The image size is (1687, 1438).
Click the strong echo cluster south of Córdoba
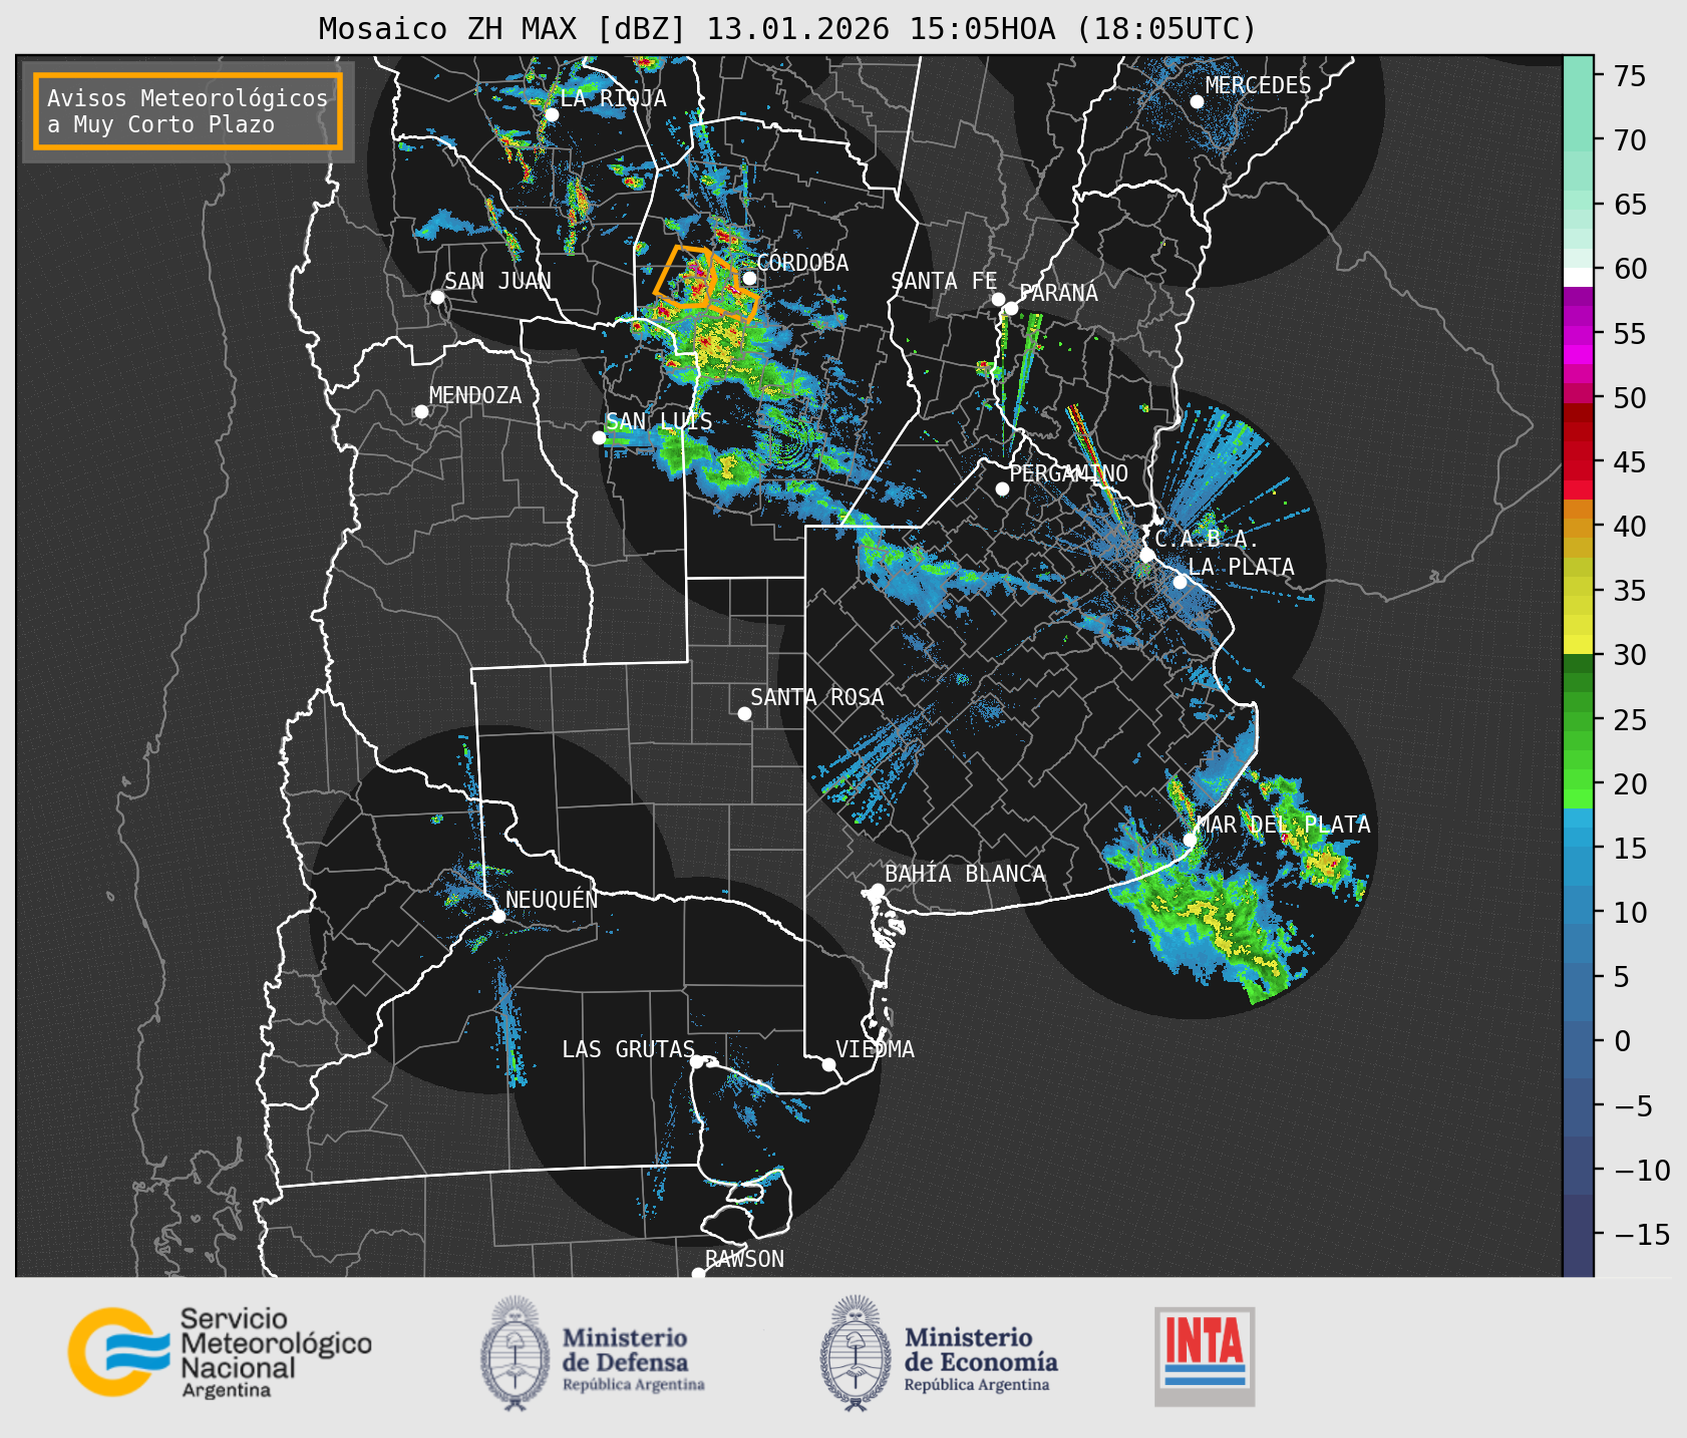coord(715,345)
